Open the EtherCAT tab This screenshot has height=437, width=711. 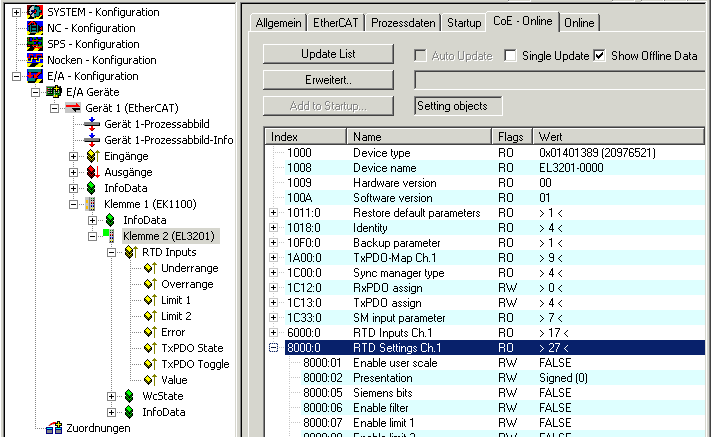coord(336,23)
